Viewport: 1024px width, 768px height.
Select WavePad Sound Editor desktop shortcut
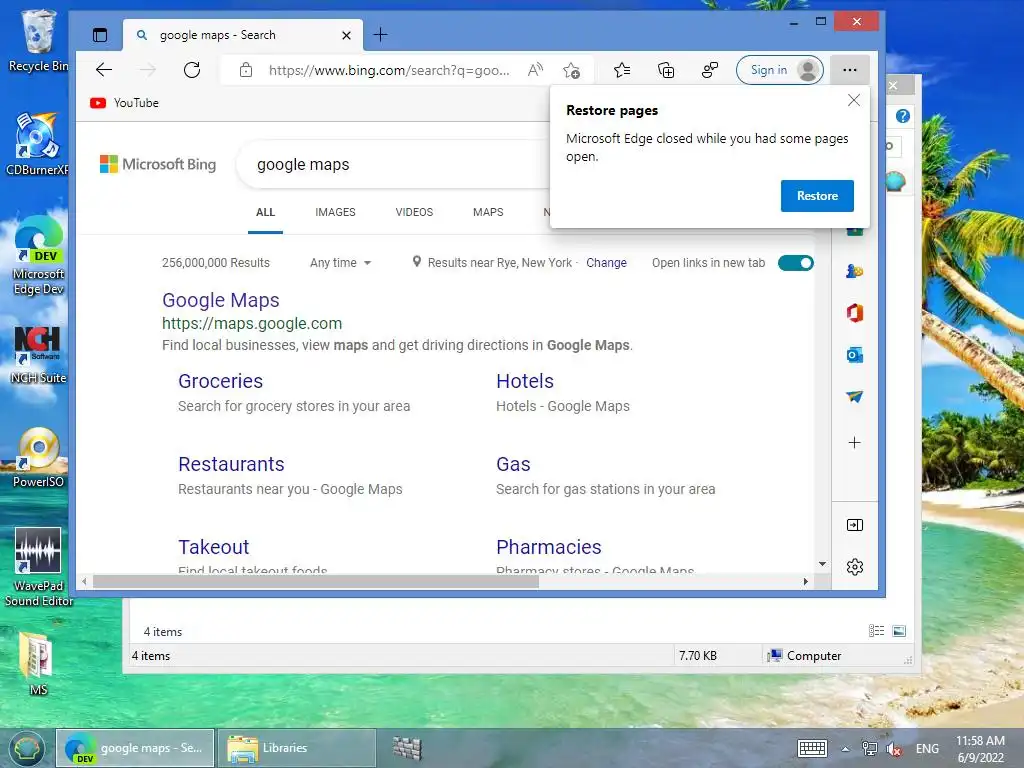pos(39,567)
